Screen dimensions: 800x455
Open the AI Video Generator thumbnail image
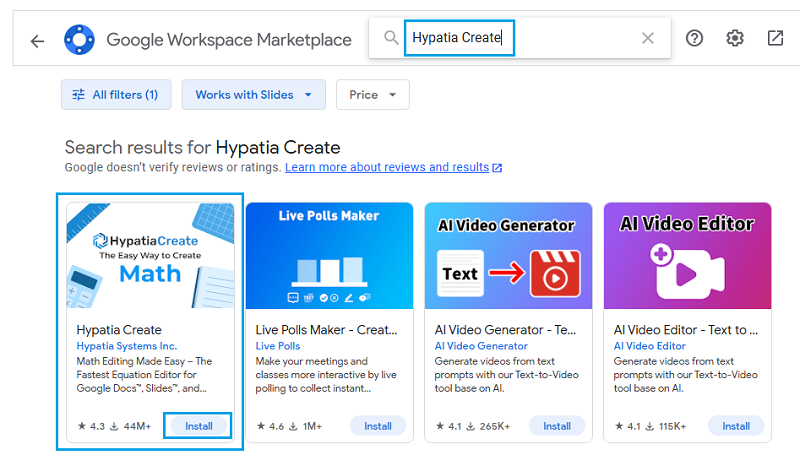508,256
